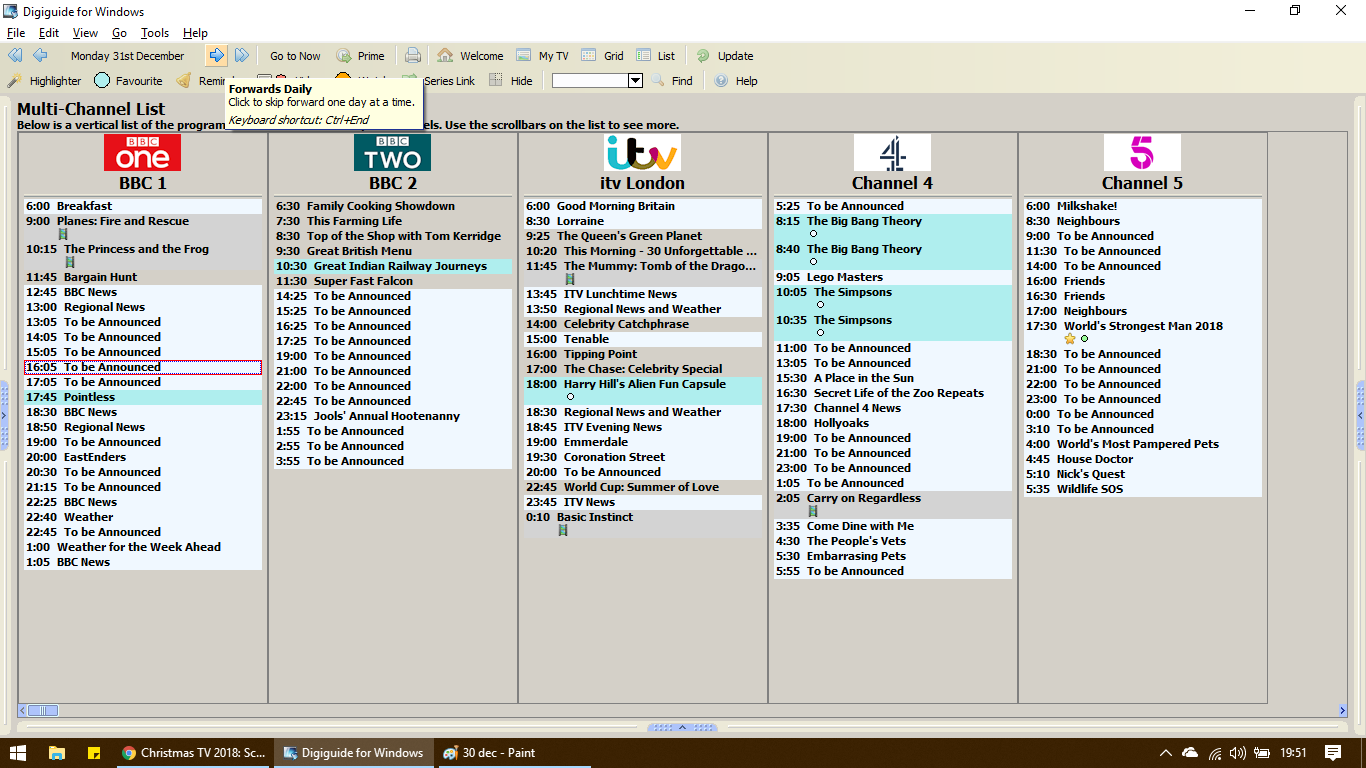The image size is (1366, 768).
Task: Click film icon under Planes: Fire and Rescue
Action: pyautogui.click(x=63, y=234)
